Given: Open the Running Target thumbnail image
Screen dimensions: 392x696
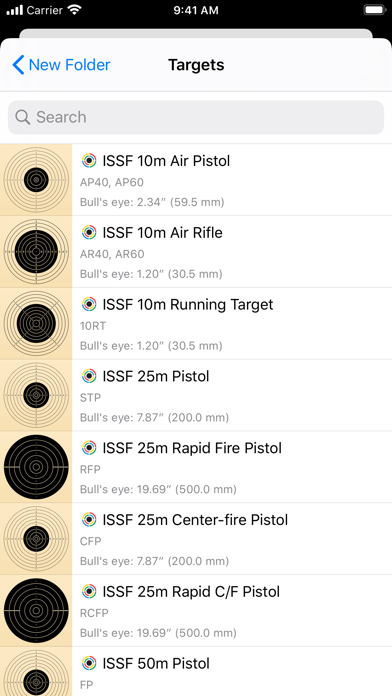Looking at the screenshot, I should (x=36, y=324).
